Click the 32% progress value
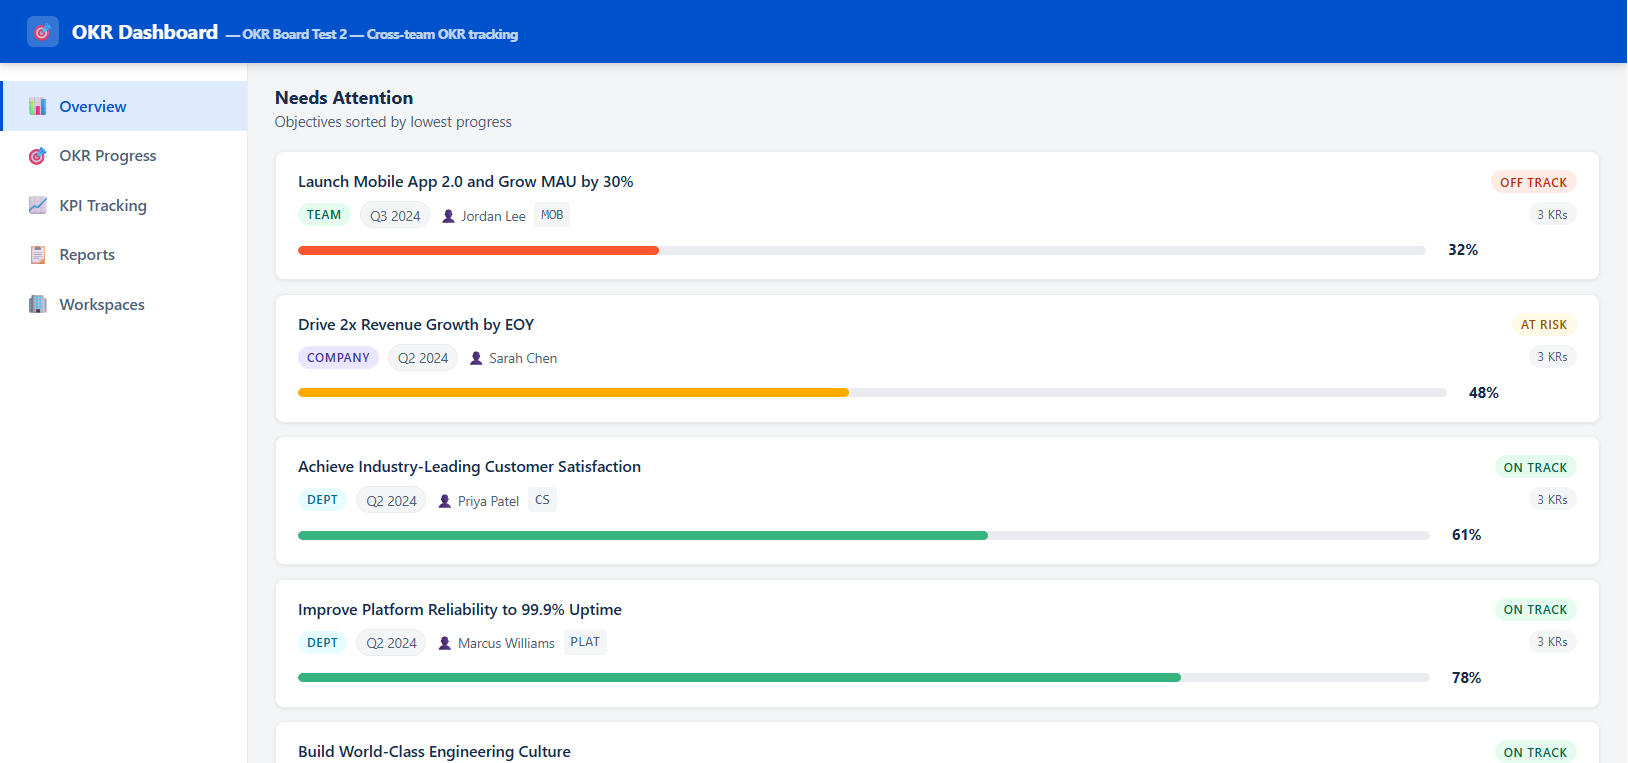1628x763 pixels. coord(1463,250)
